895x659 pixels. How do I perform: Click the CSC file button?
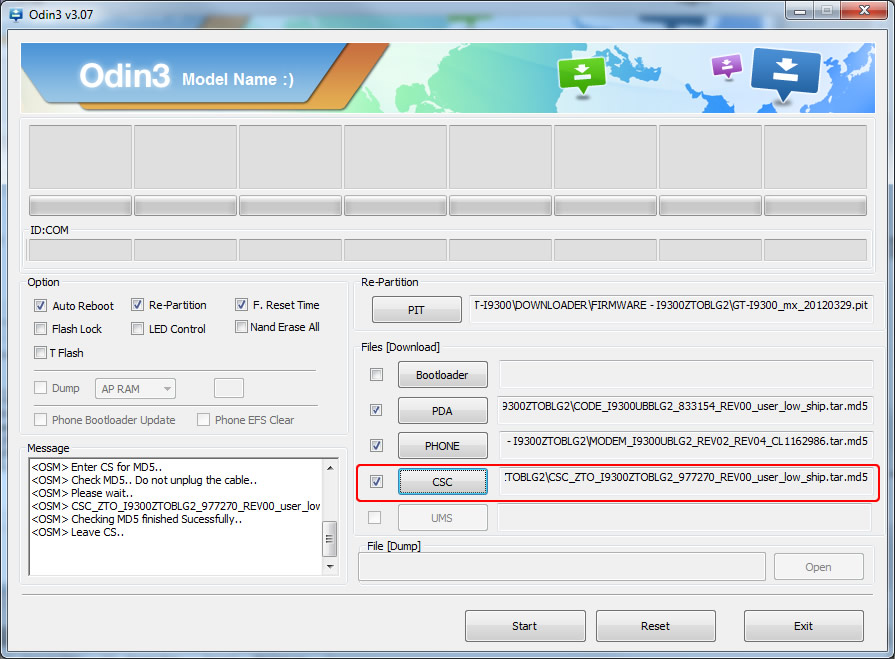(x=442, y=482)
